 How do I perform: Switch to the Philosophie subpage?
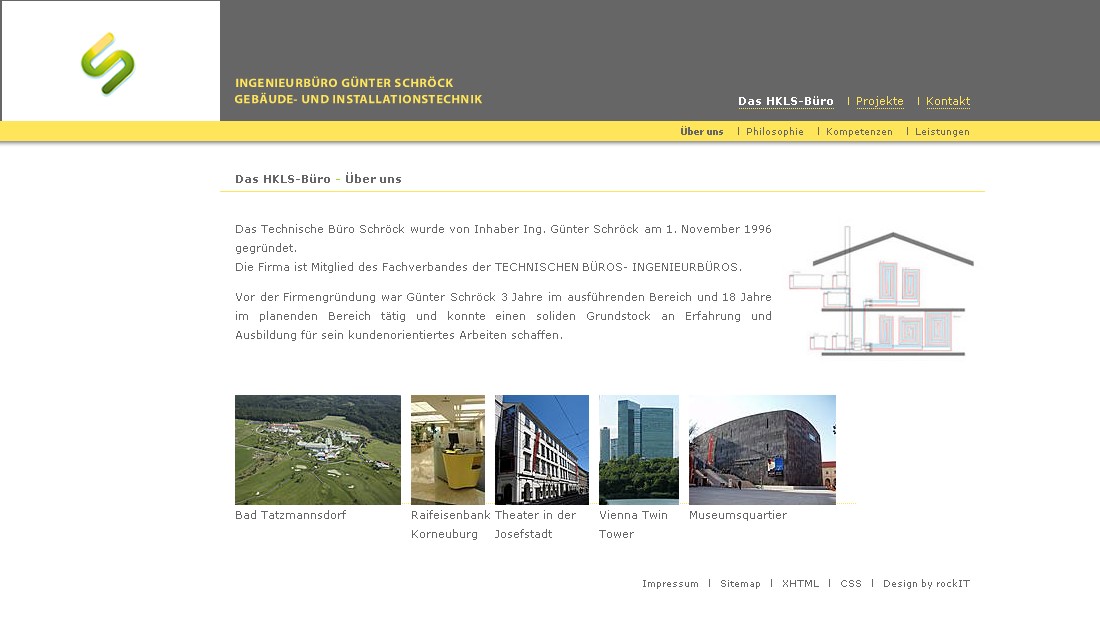[x=774, y=132]
